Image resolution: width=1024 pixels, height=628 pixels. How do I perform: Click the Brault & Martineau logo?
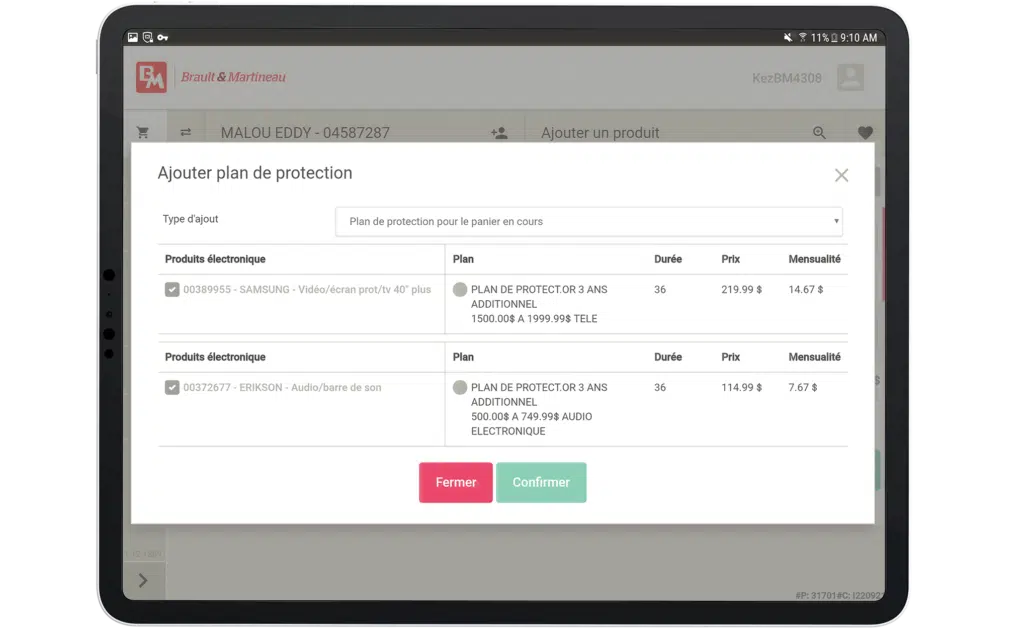tap(152, 78)
